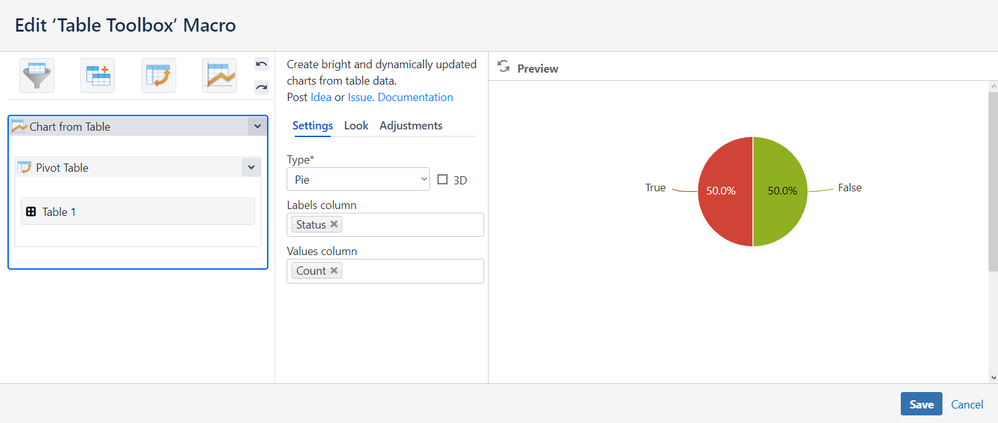The width and height of the screenshot is (998, 423).
Task: Click the undo arrow icon
Action: coord(262,65)
